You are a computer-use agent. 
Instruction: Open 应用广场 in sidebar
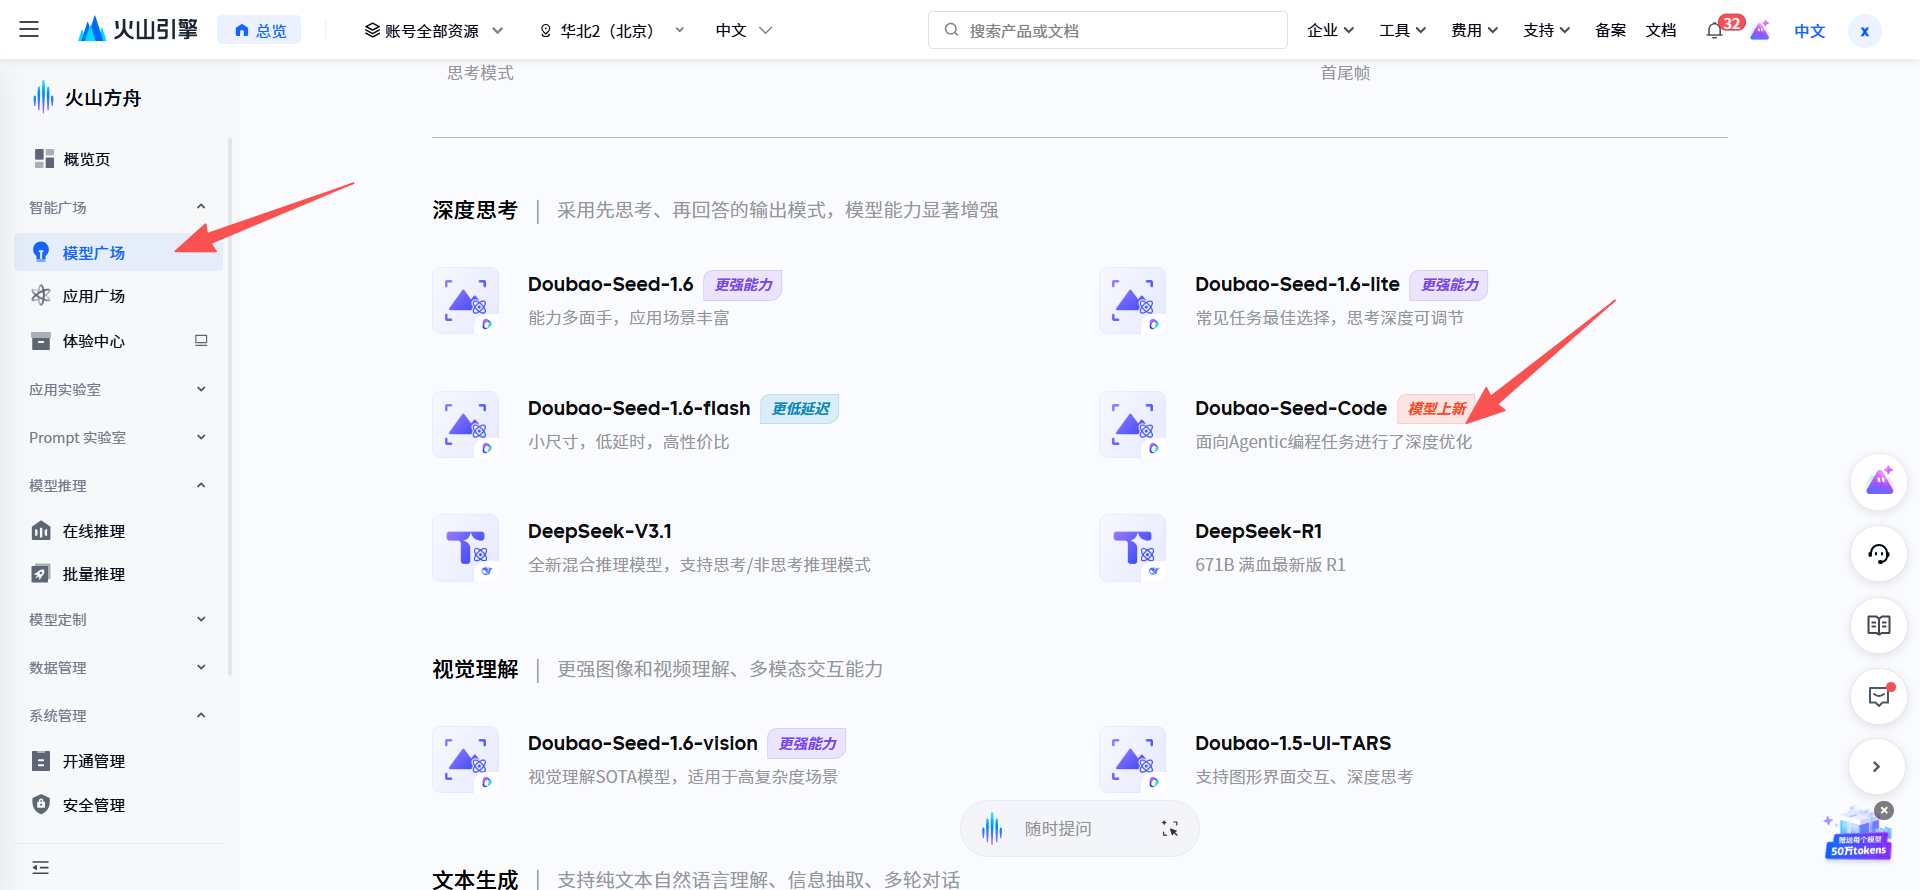[118, 296]
